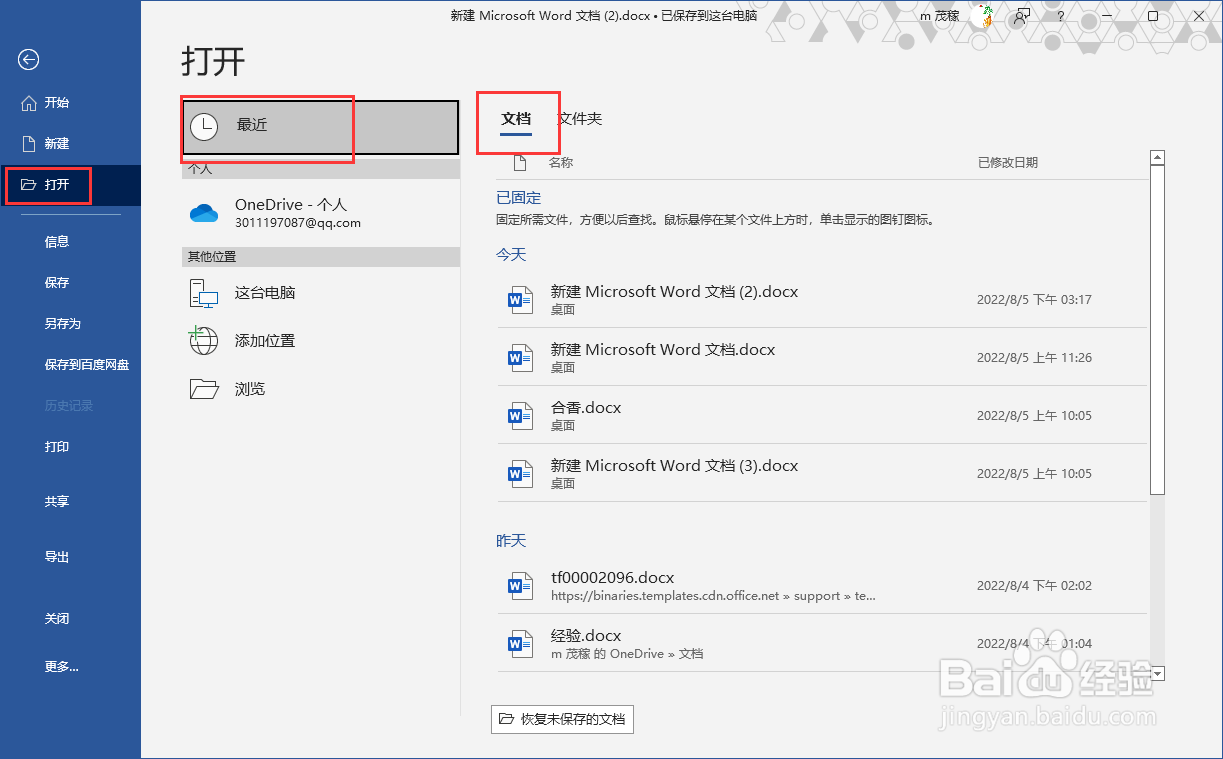Open 新建 Microsoft Word 文档 (2).docx
Image resolution: width=1223 pixels, height=759 pixels.
(x=822, y=299)
